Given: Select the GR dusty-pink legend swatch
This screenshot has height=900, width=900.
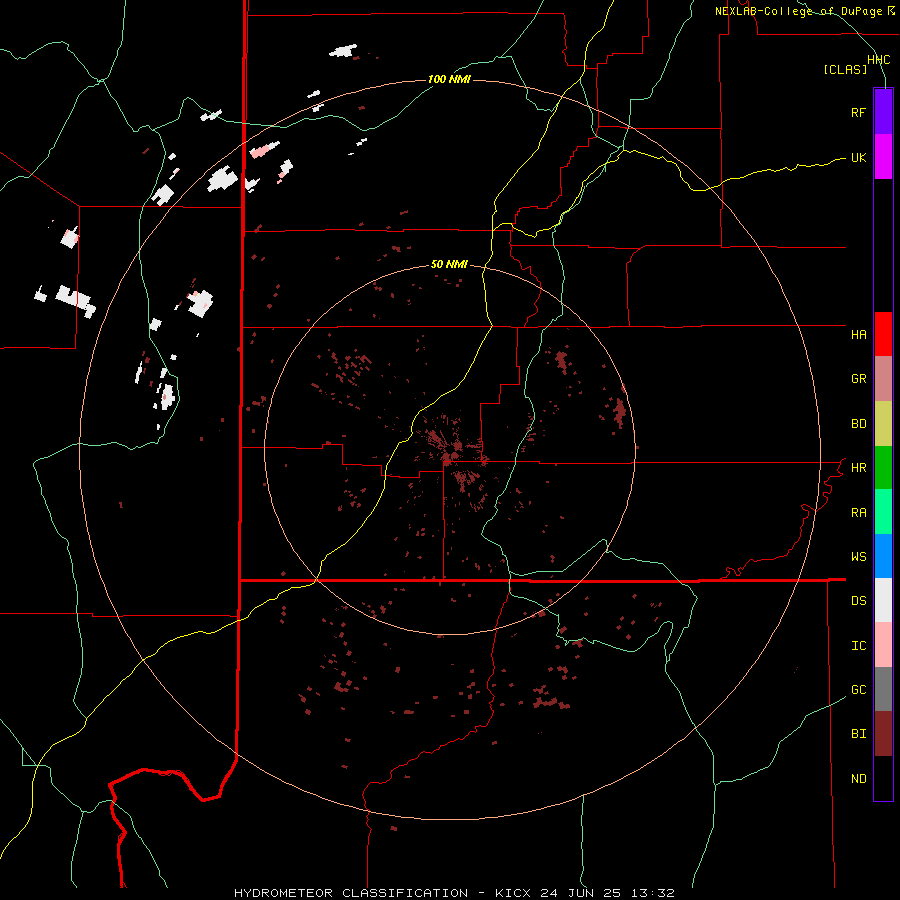Looking at the screenshot, I should [883, 379].
